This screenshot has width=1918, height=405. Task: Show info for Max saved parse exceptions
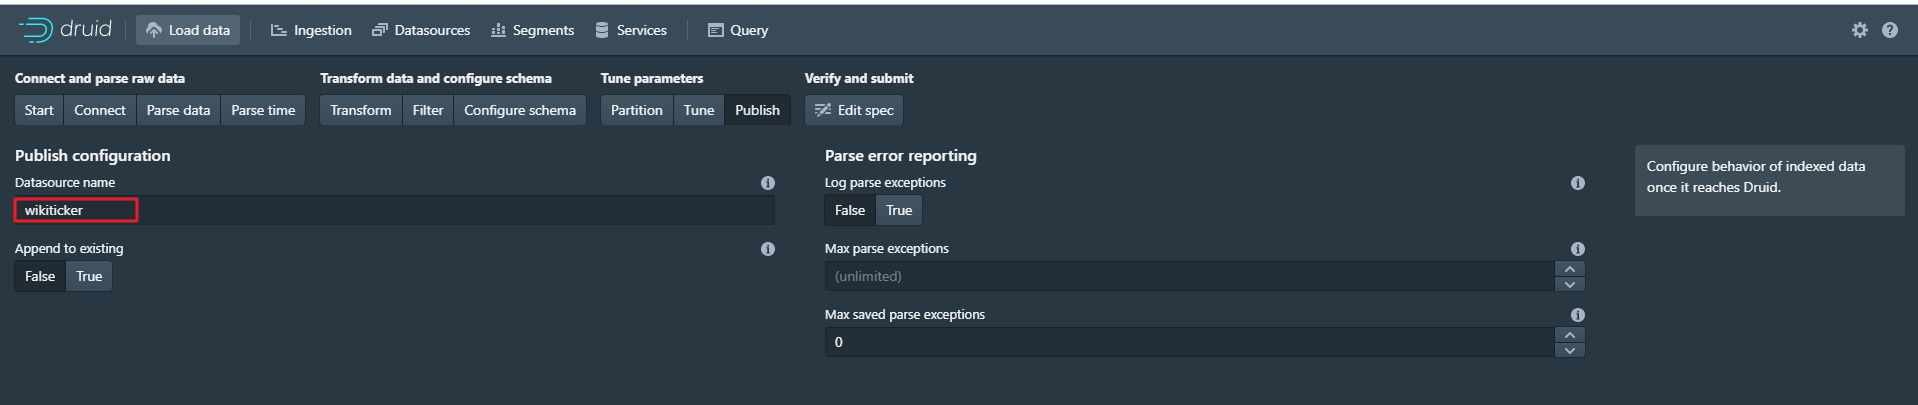pos(1577,315)
